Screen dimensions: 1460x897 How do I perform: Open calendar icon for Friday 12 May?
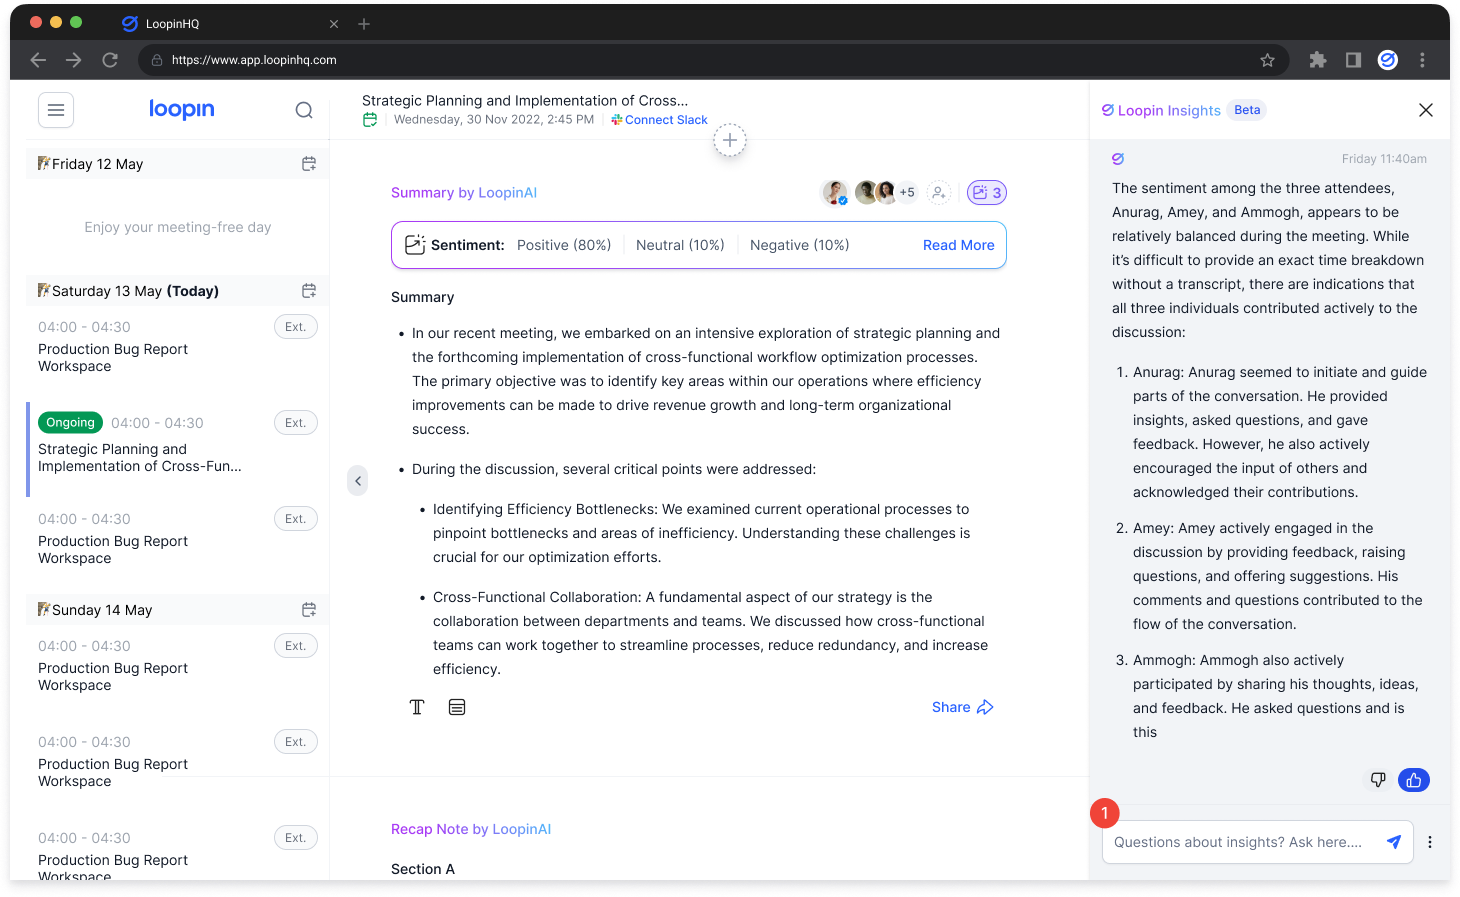(309, 164)
